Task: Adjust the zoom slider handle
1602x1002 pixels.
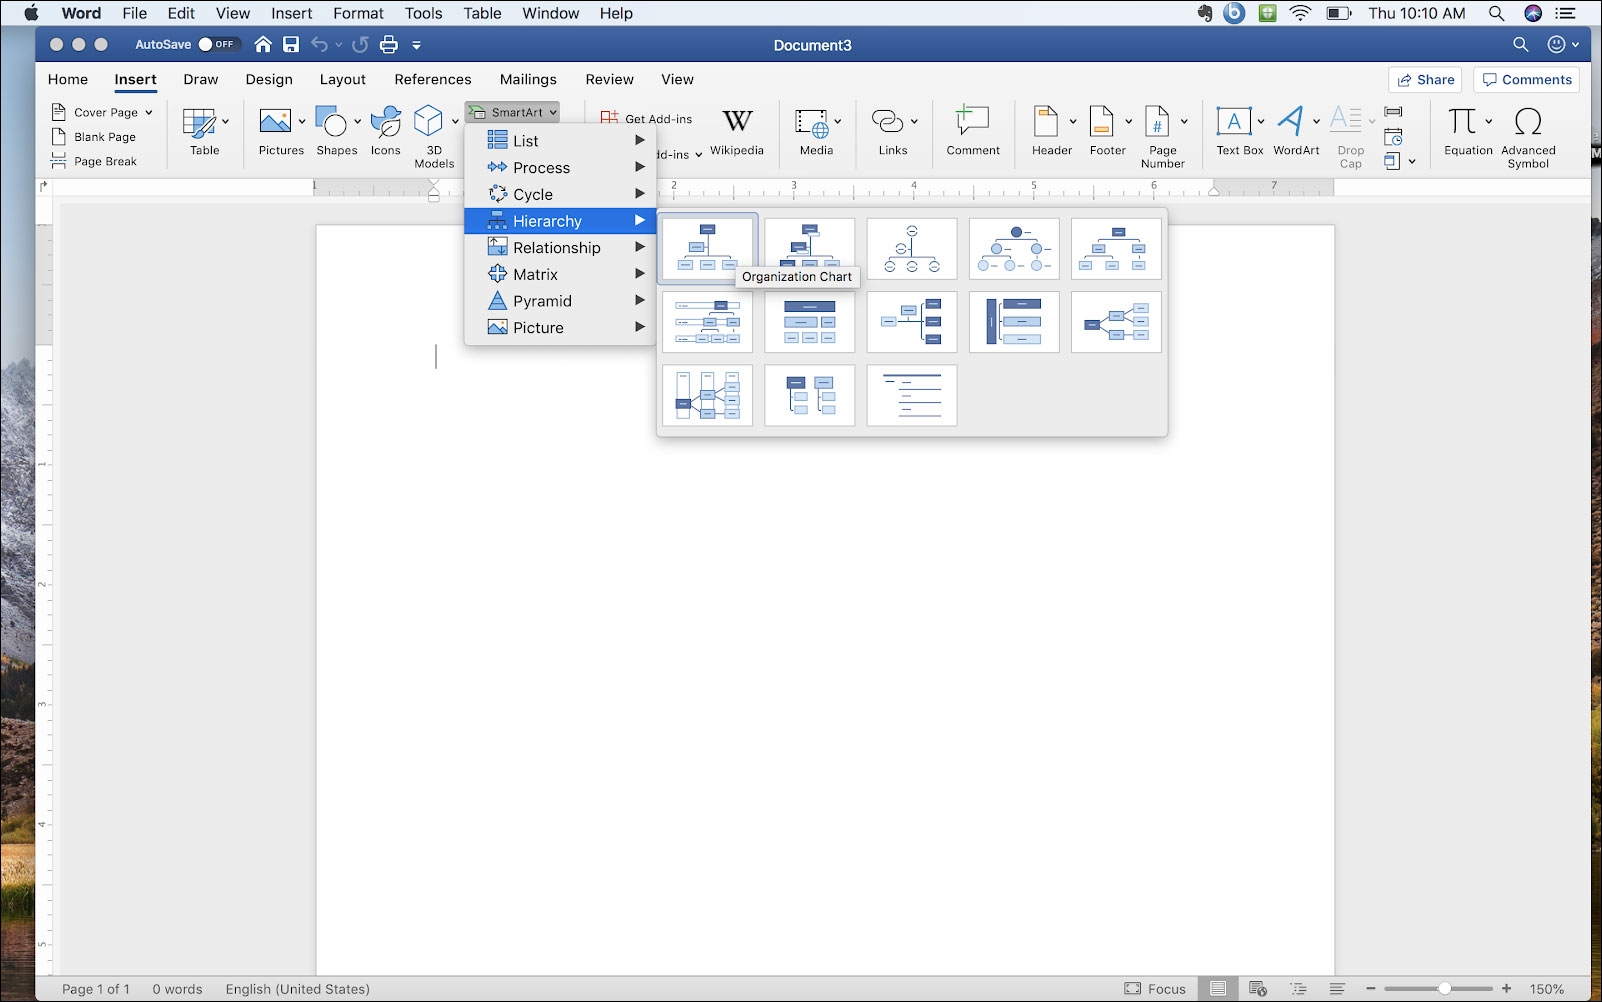Action: coord(1444,989)
